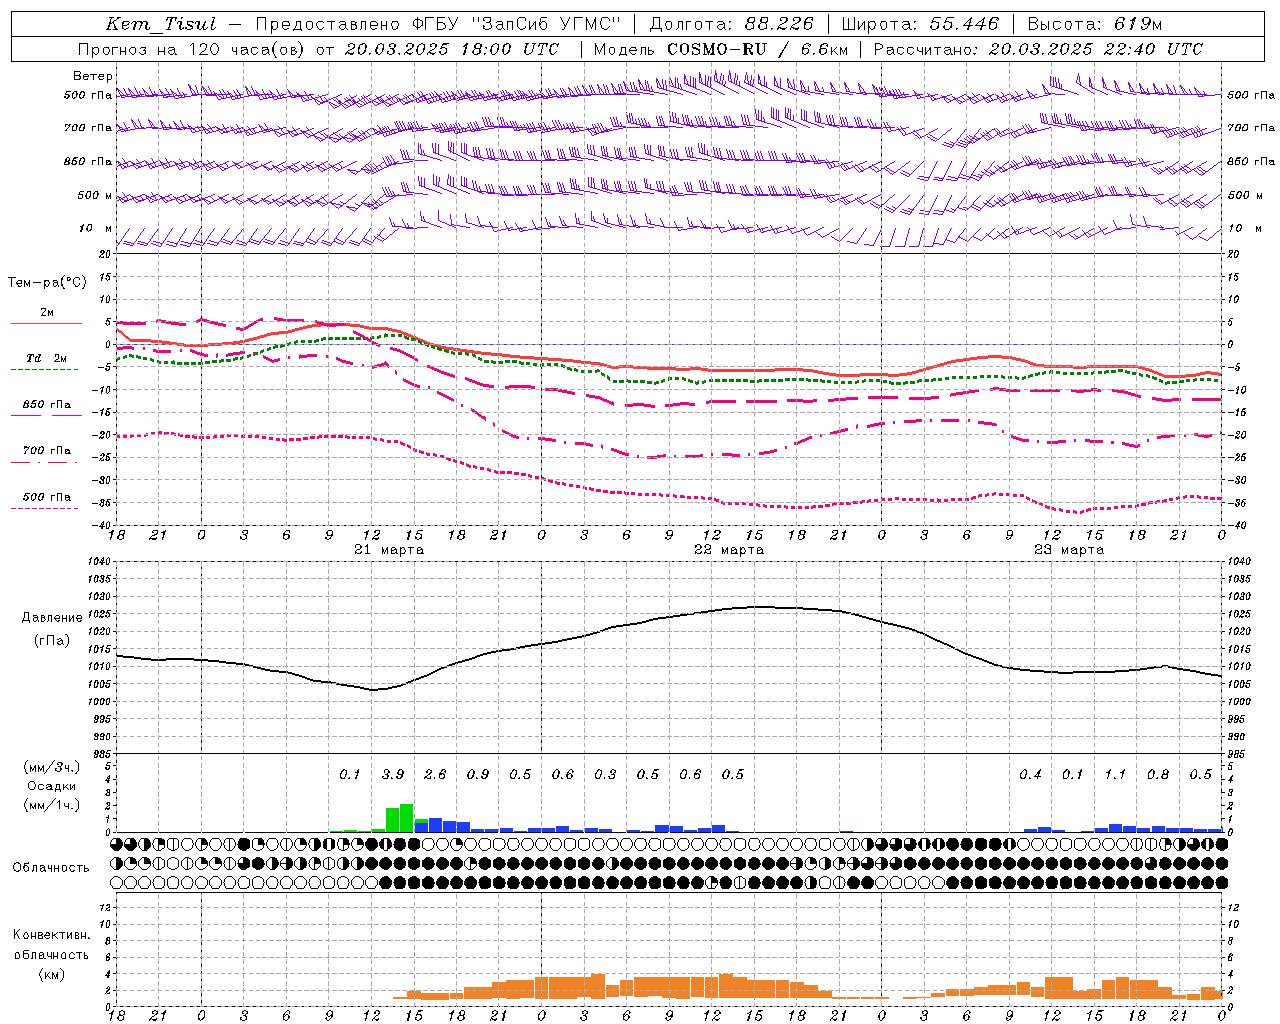Viewport: 1280px width, 1024px height.
Task: Click the date label 22 марта
Action: 729,550
